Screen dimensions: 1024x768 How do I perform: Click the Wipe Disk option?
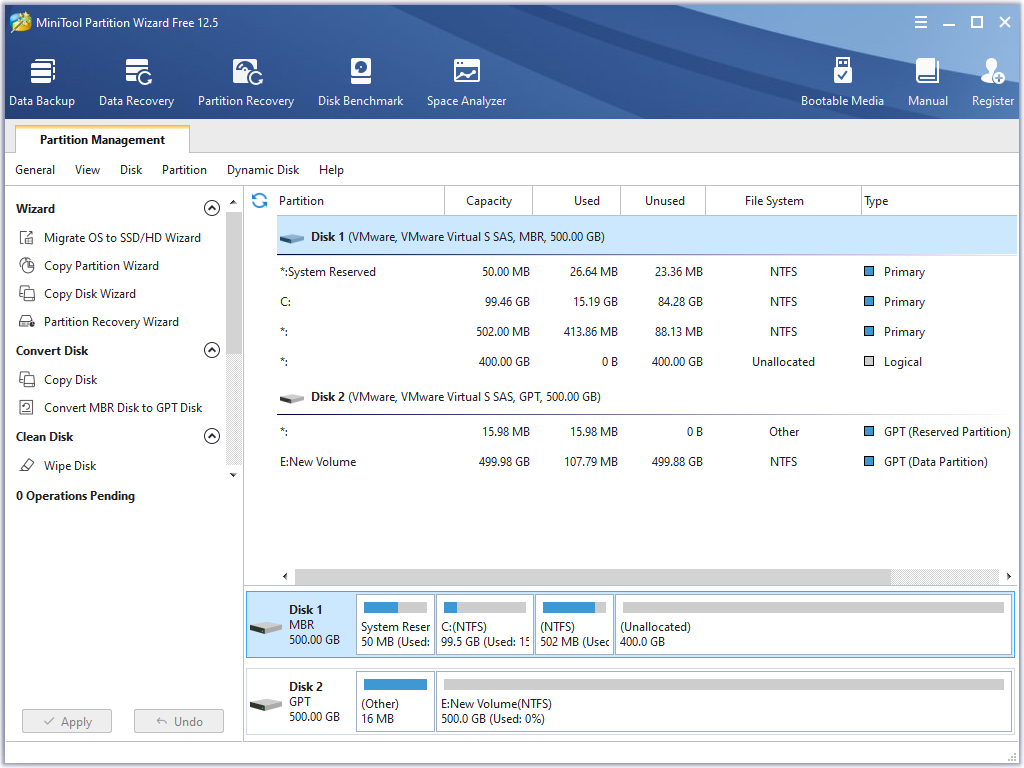70,466
